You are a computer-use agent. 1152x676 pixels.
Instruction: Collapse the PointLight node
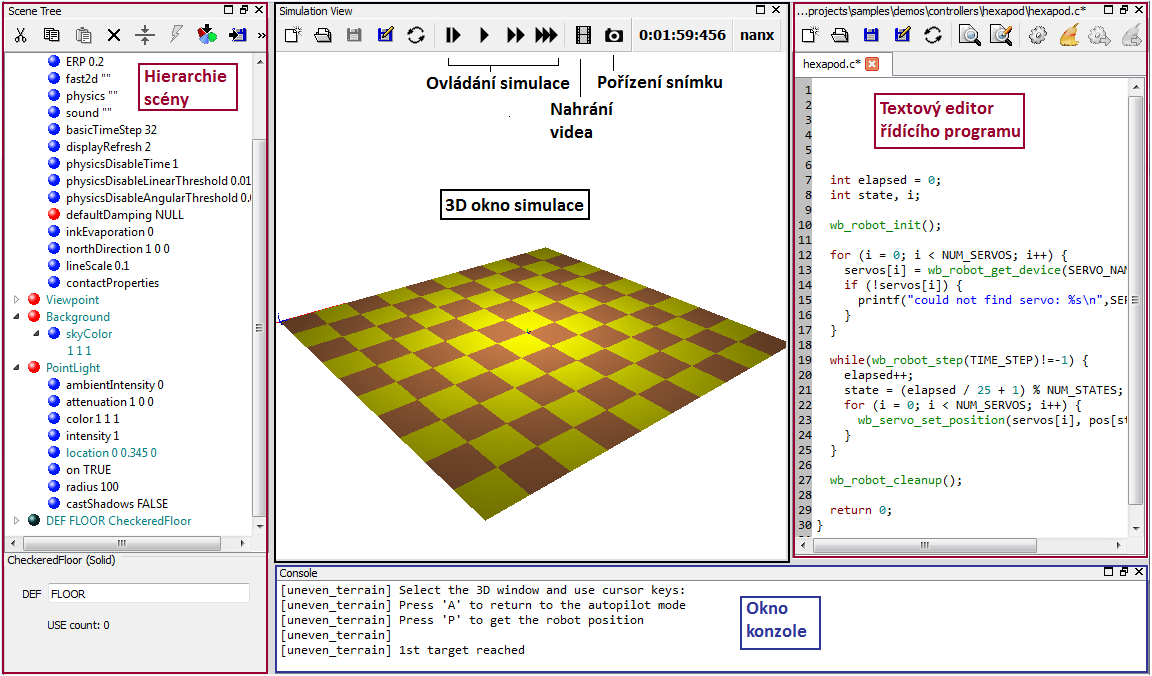(x=17, y=367)
